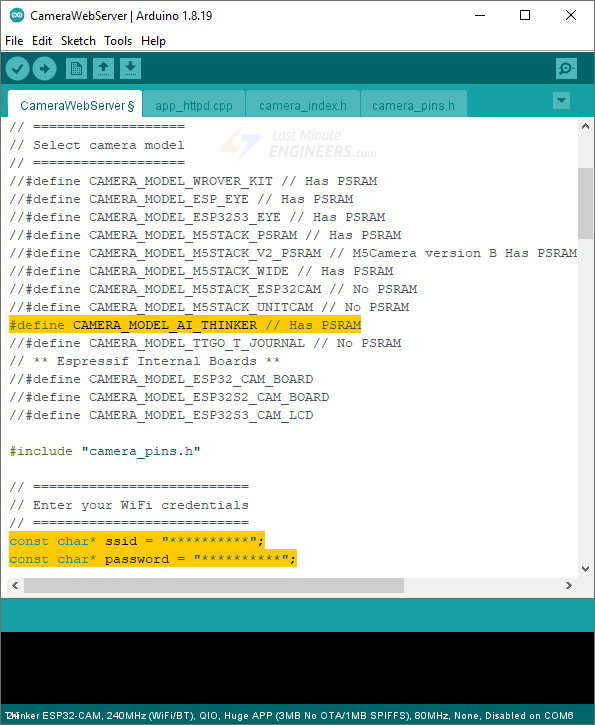595x725 pixels.
Task: Open the Tools menu
Action: click(x=118, y=41)
